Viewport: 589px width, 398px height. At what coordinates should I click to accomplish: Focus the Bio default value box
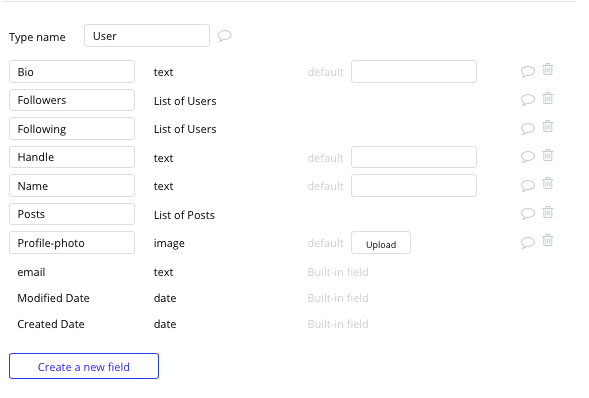414,71
